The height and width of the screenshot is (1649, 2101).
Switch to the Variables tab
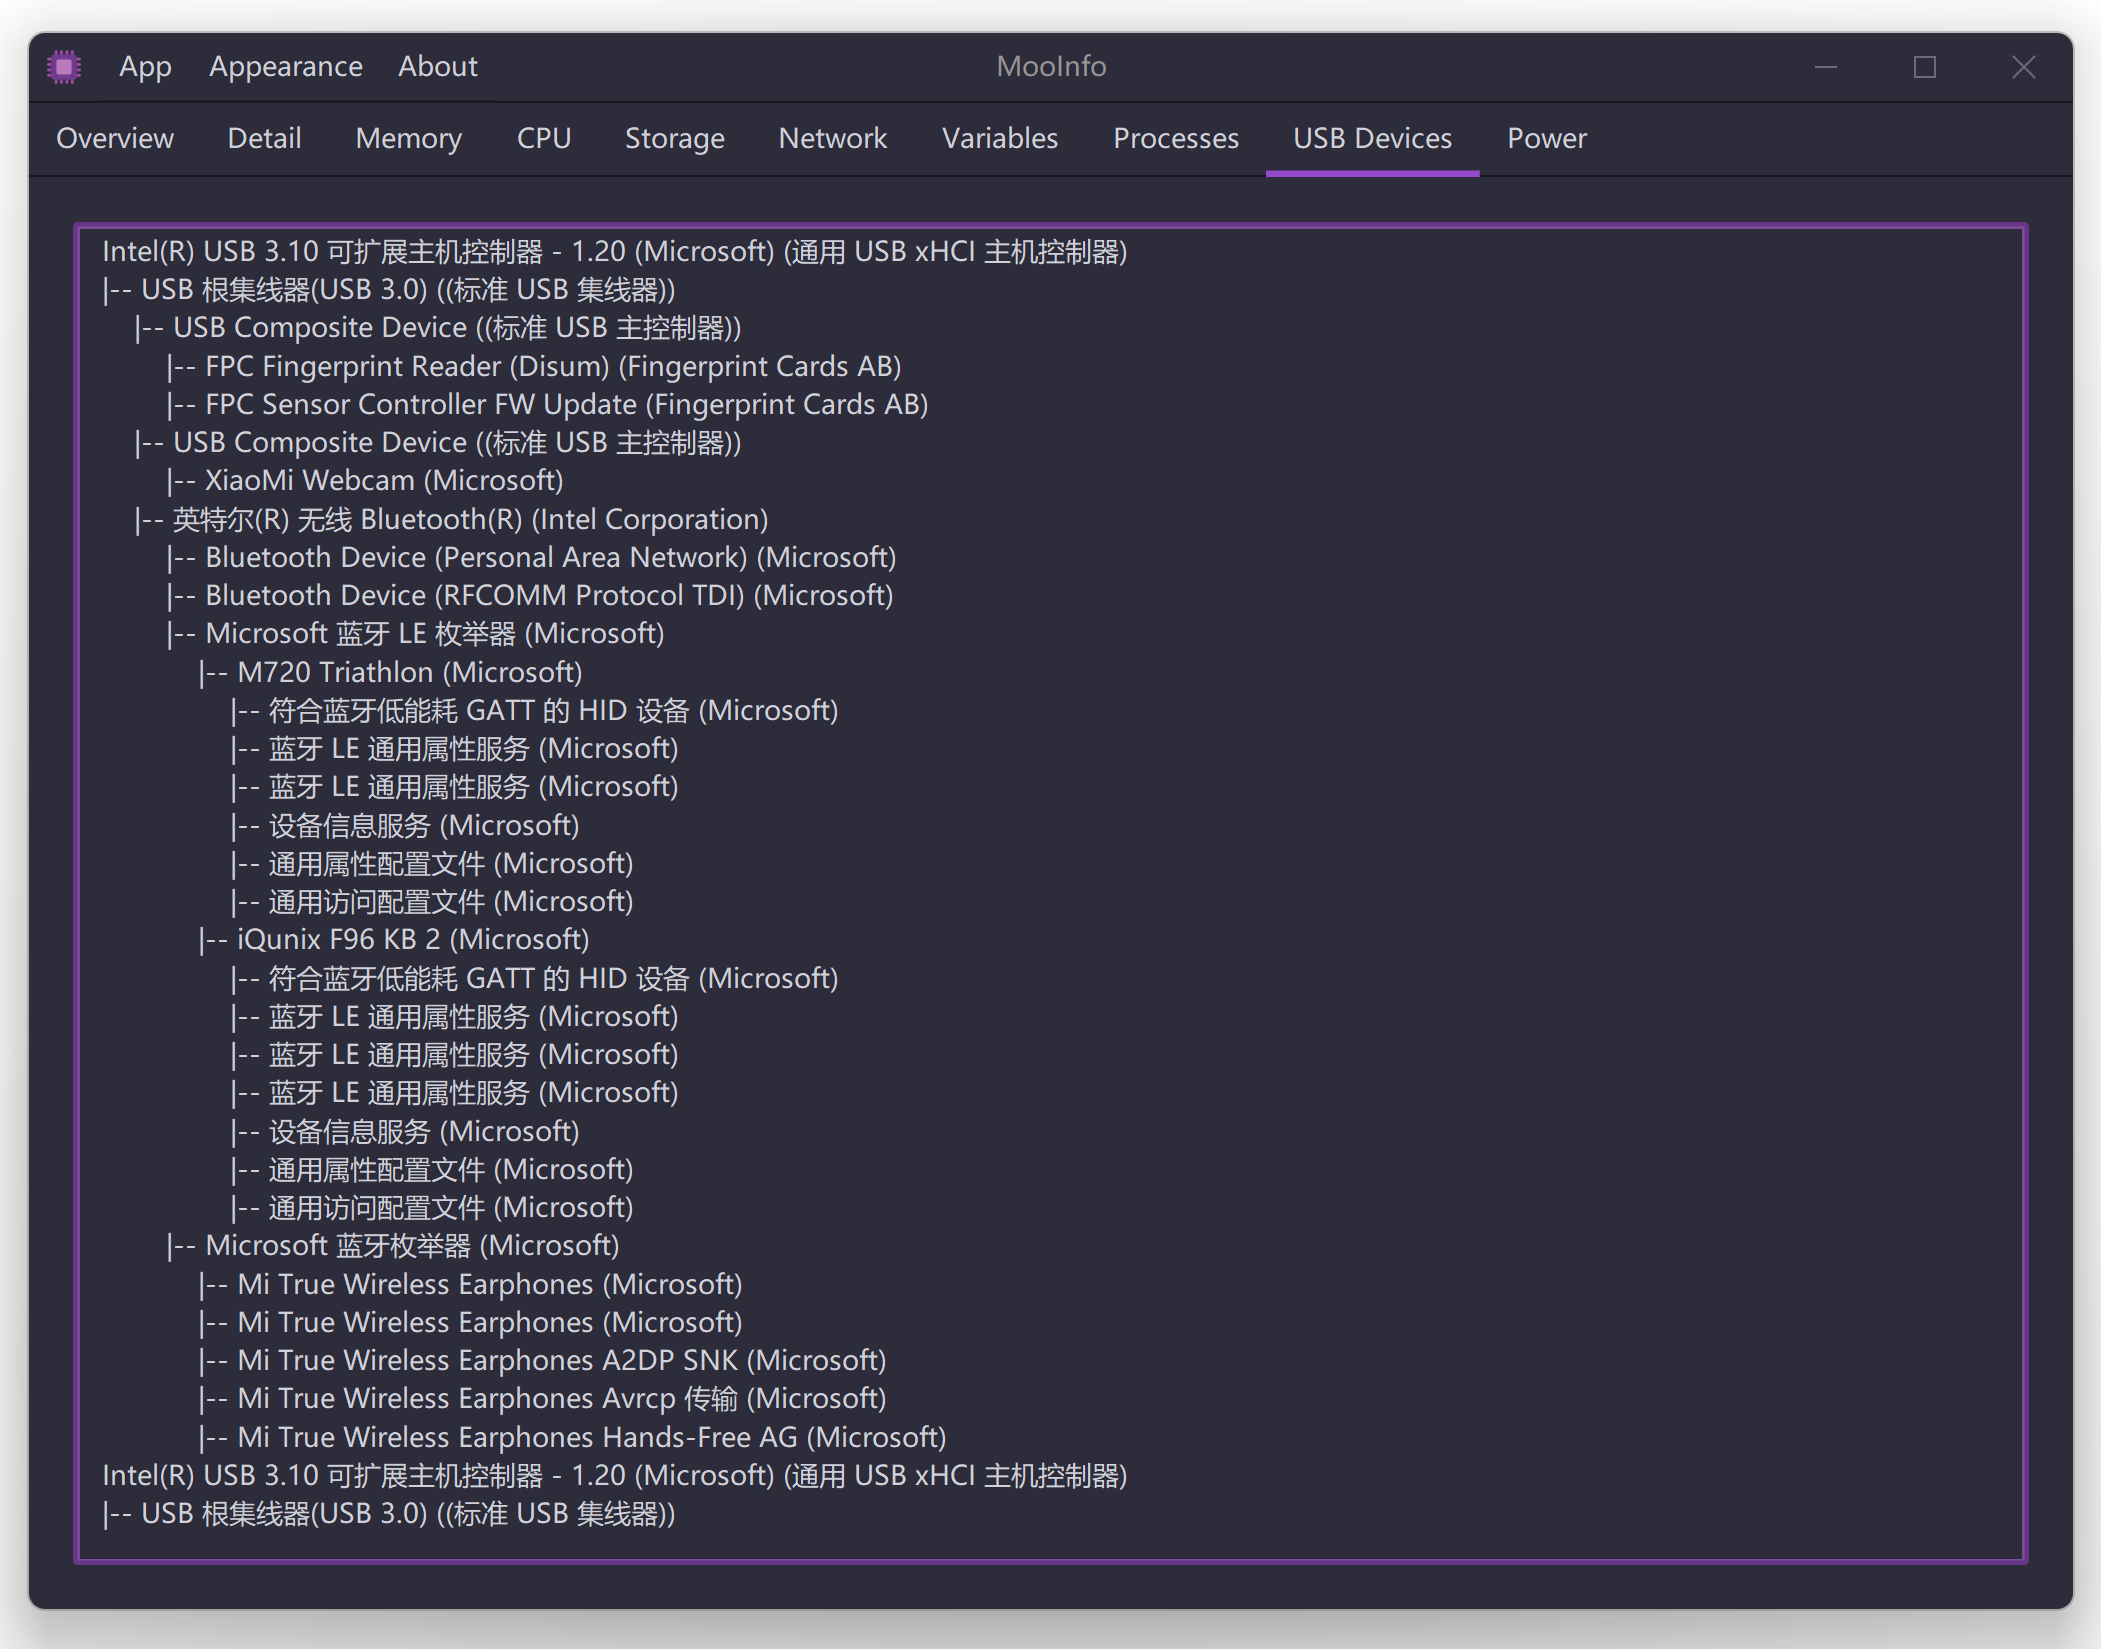[999, 138]
